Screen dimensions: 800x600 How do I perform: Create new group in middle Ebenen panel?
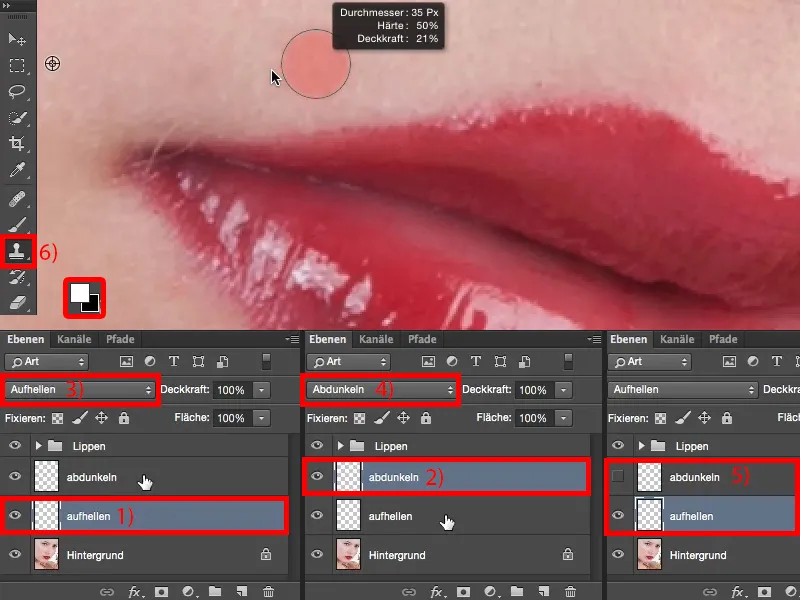tap(517, 591)
